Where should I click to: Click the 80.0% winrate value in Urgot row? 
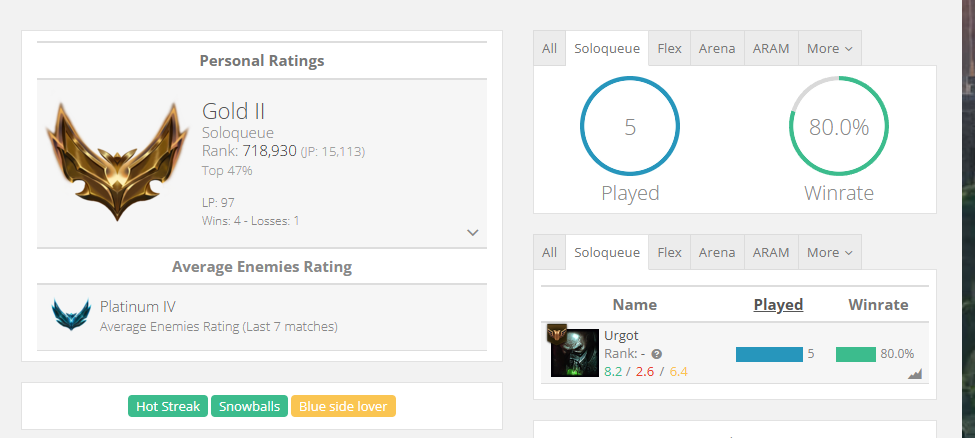pos(897,354)
